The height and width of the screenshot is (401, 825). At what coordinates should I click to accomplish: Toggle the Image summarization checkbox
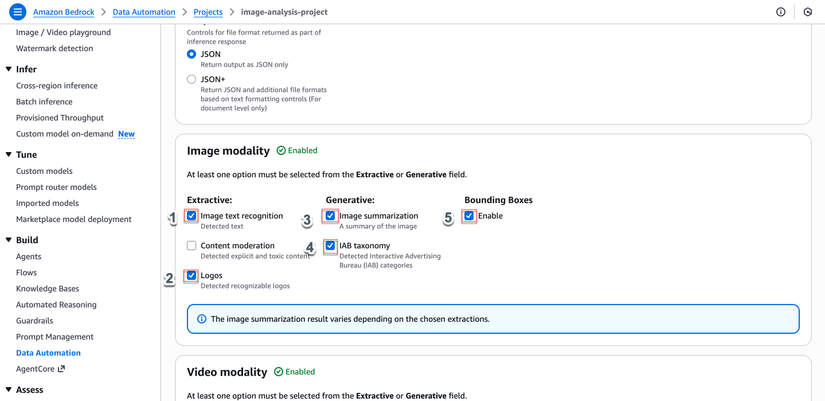coord(330,216)
